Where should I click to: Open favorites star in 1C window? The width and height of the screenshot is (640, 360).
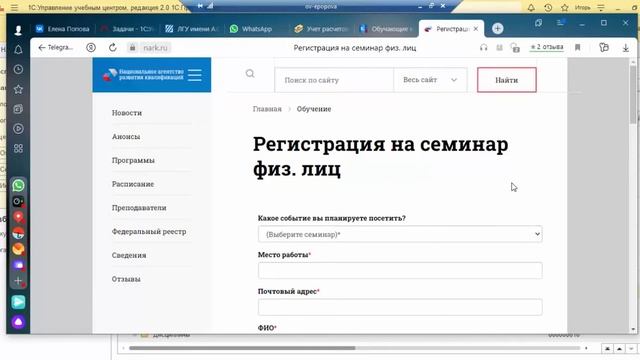(564, 7)
